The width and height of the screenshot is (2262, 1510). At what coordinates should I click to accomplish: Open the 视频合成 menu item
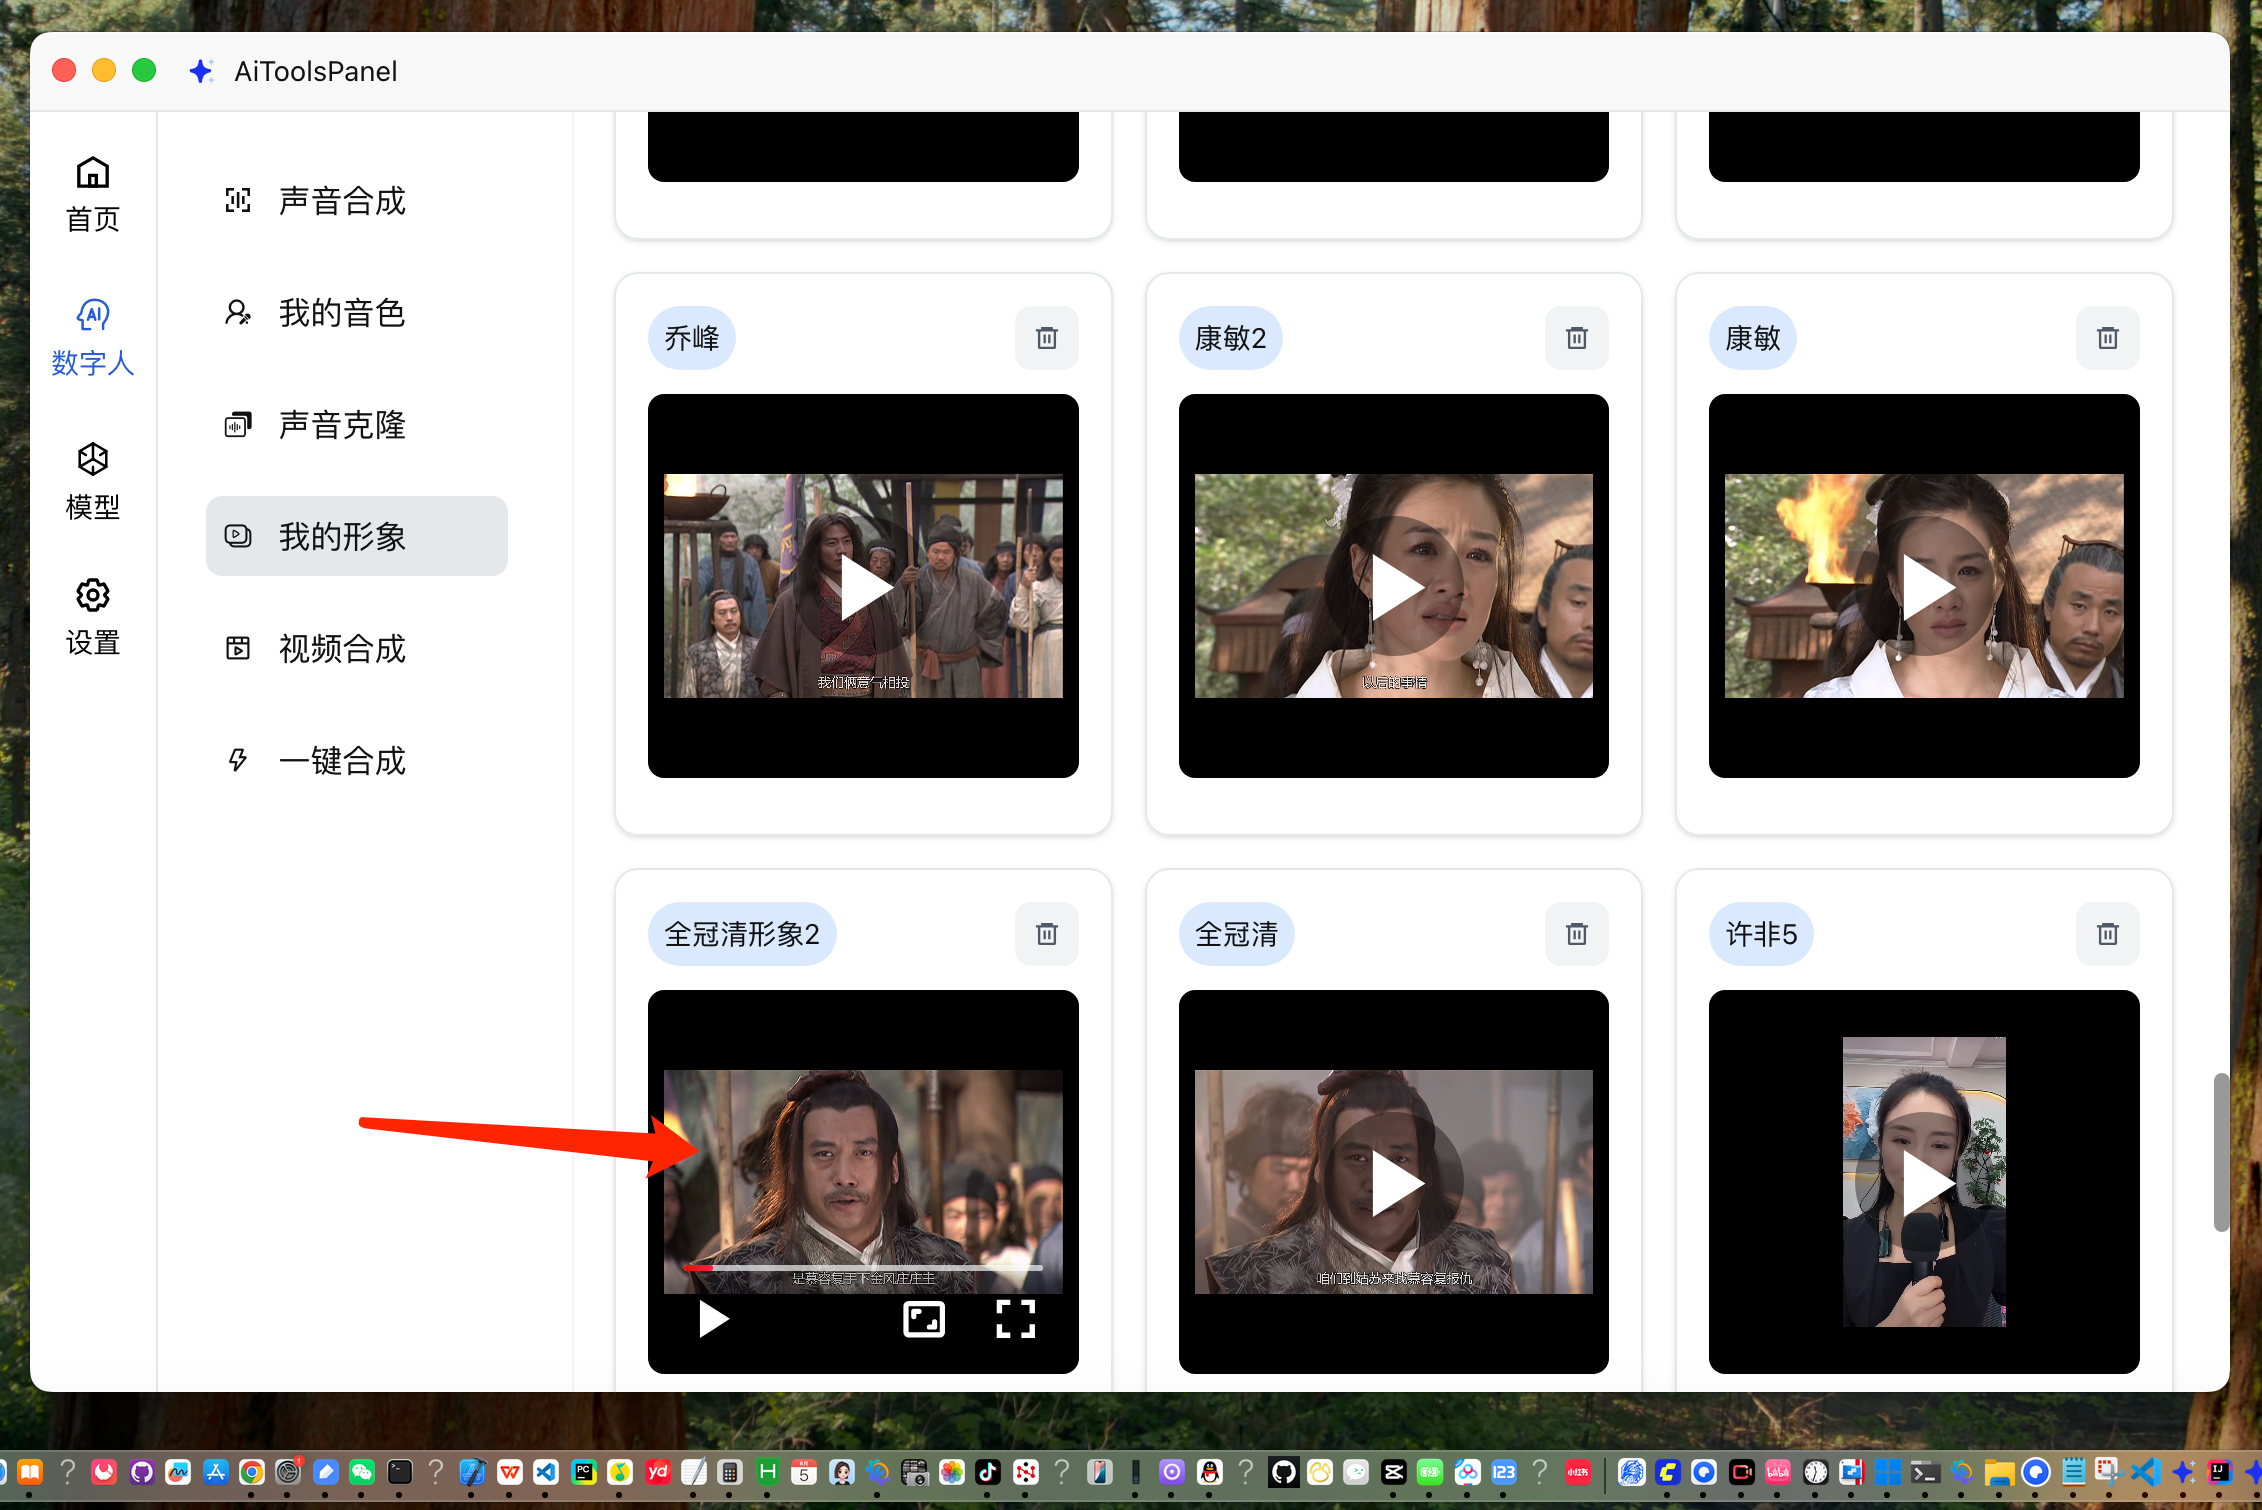coord(357,649)
